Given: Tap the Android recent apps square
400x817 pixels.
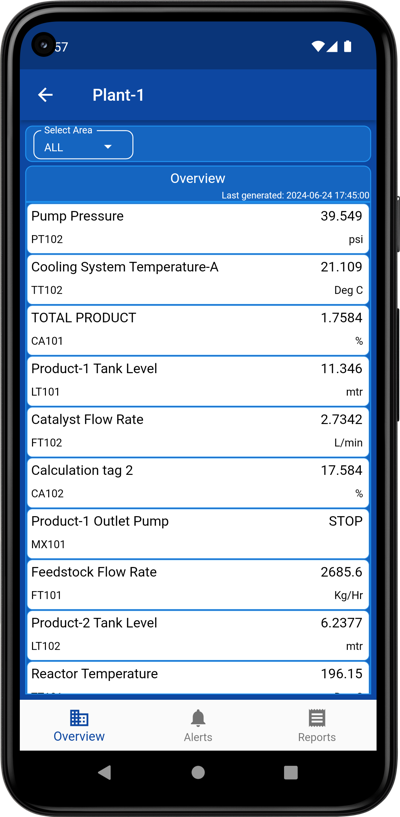Looking at the screenshot, I should tap(291, 772).
